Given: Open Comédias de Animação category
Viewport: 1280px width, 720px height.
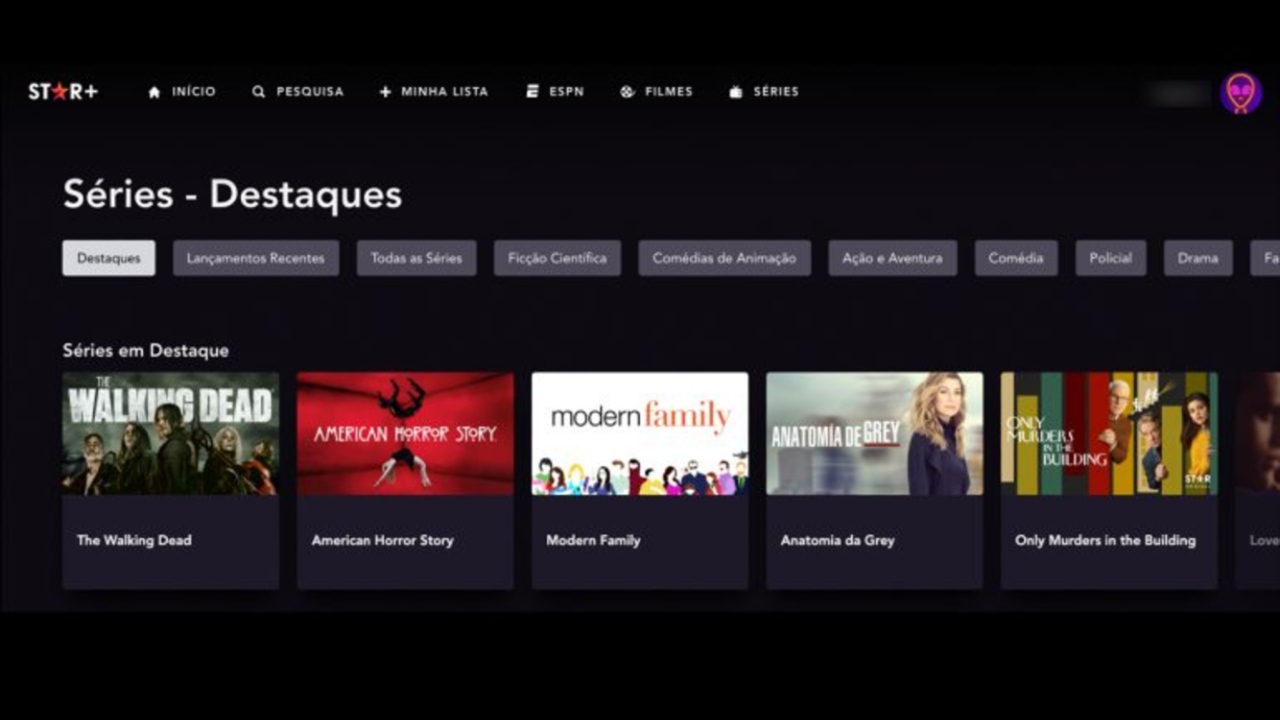Looking at the screenshot, I should pos(724,258).
